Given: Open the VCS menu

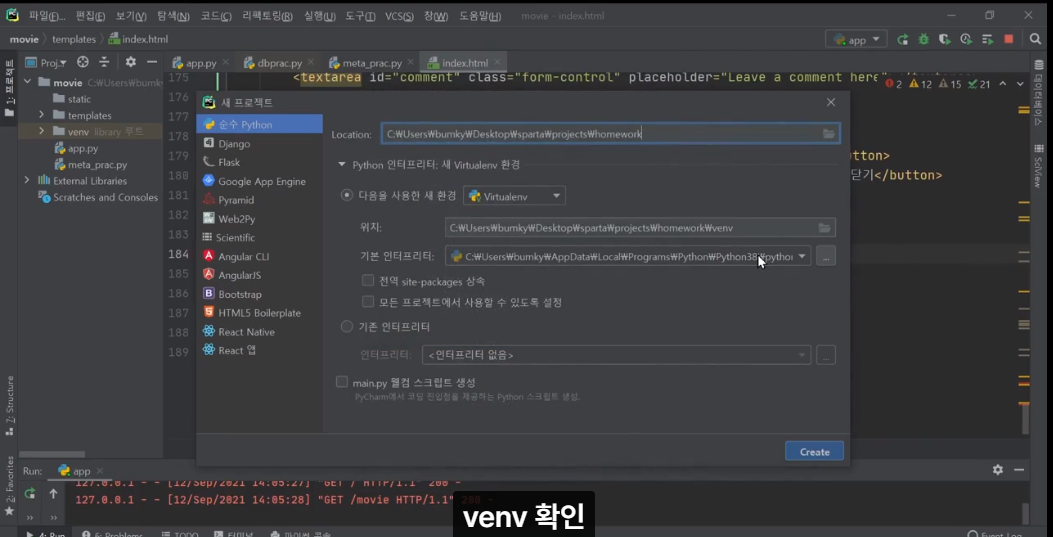Looking at the screenshot, I should click(399, 15).
